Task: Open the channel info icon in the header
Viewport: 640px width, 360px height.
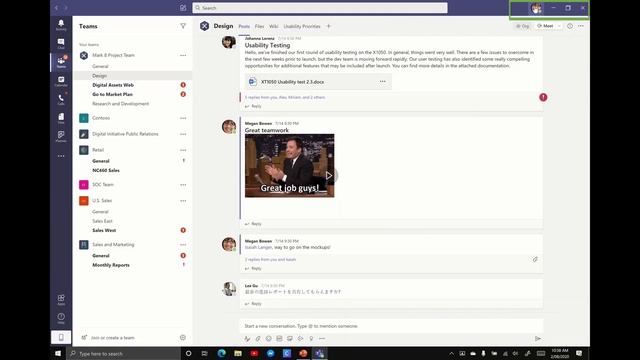Action: [x=570, y=26]
